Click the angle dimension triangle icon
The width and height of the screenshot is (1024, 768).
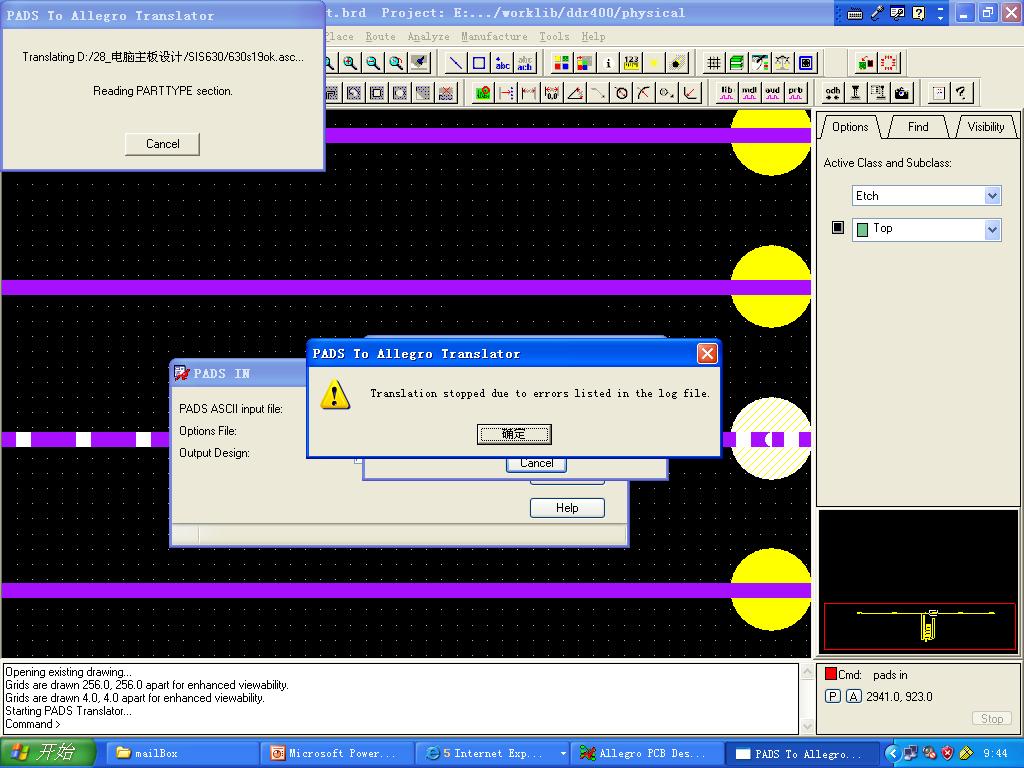pyautogui.click(x=575, y=93)
